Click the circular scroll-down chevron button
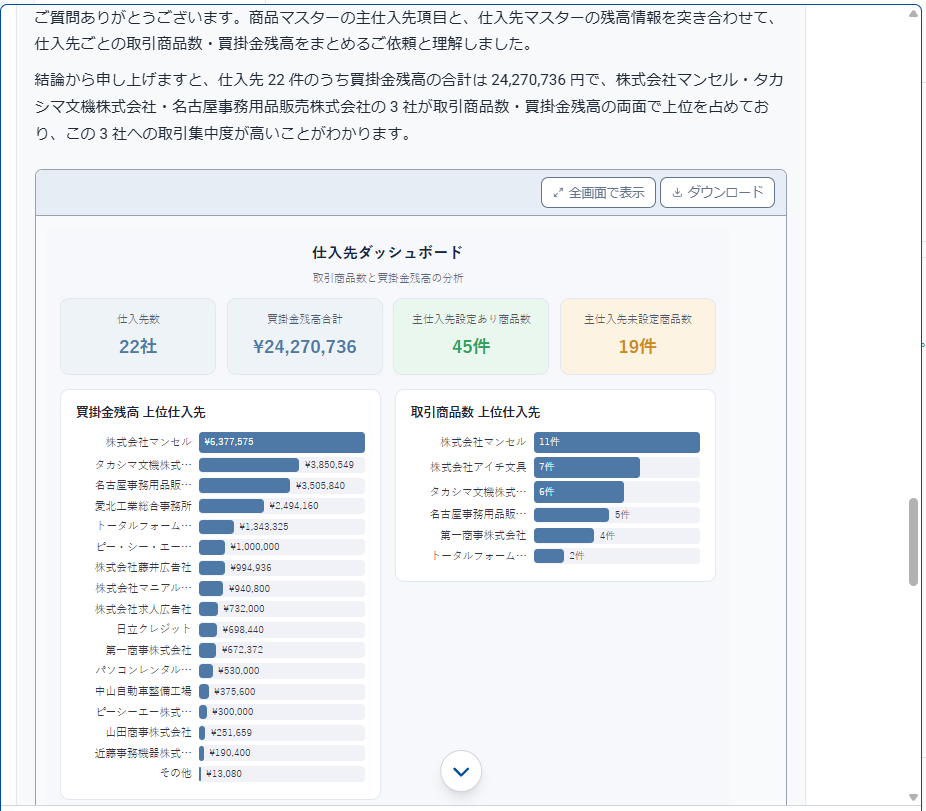Image resolution: width=926 pixels, height=811 pixels. 461,771
